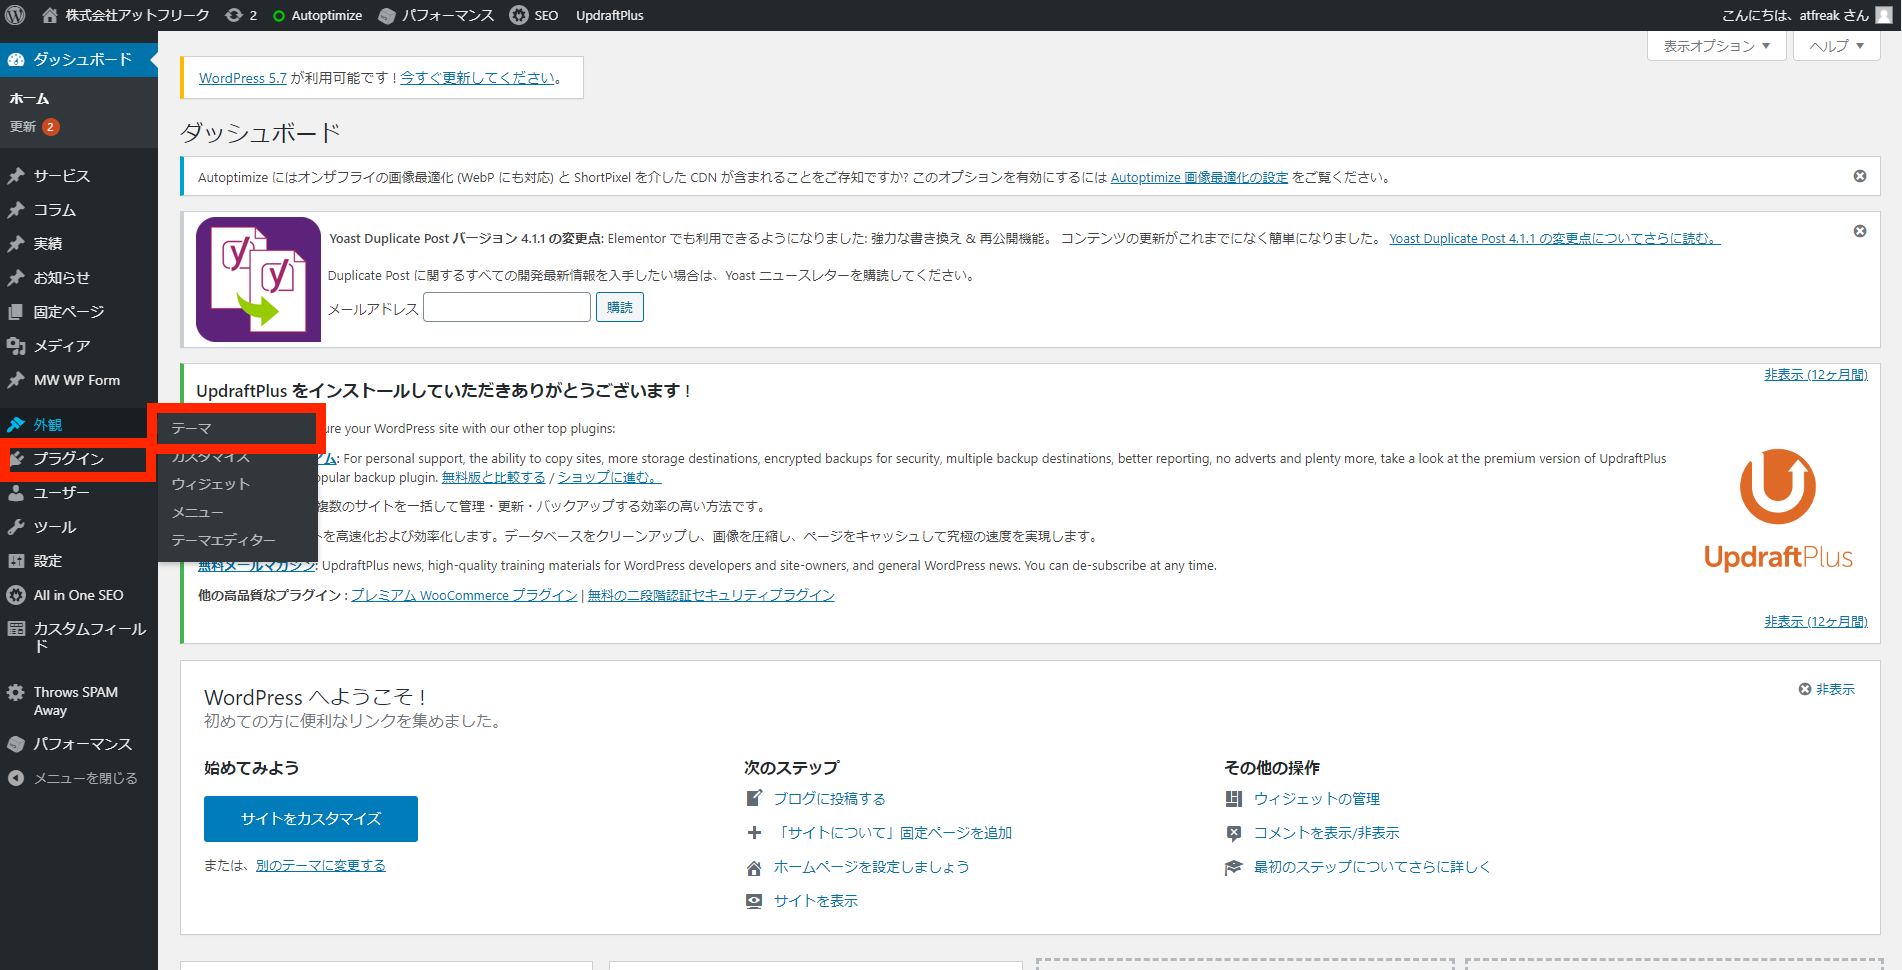Click the 購読 subscribe button
The width and height of the screenshot is (1902, 970).
[620, 307]
